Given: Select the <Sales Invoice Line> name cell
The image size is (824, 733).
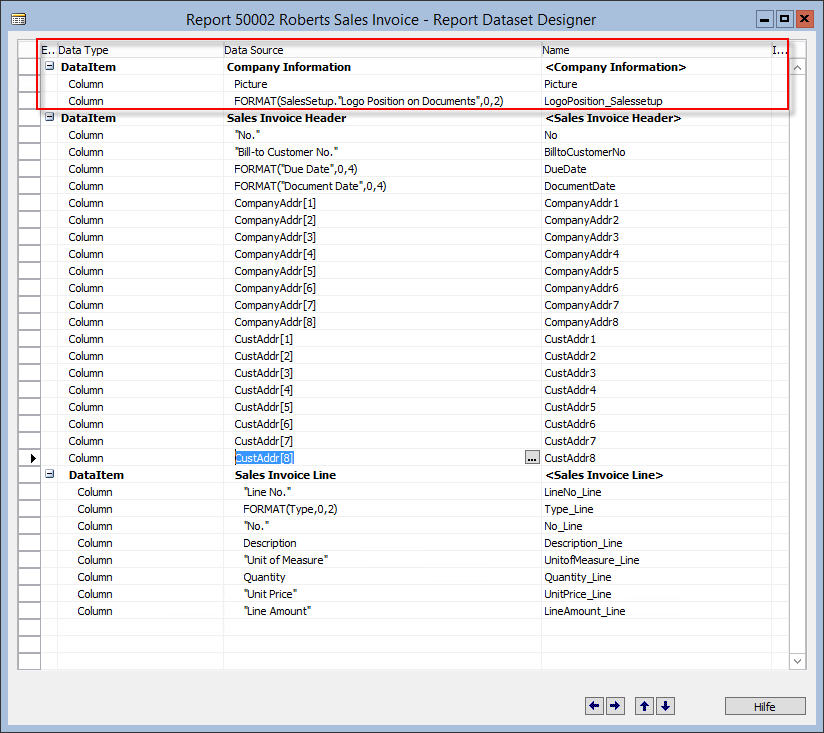Looking at the screenshot, I should [656, 475].
